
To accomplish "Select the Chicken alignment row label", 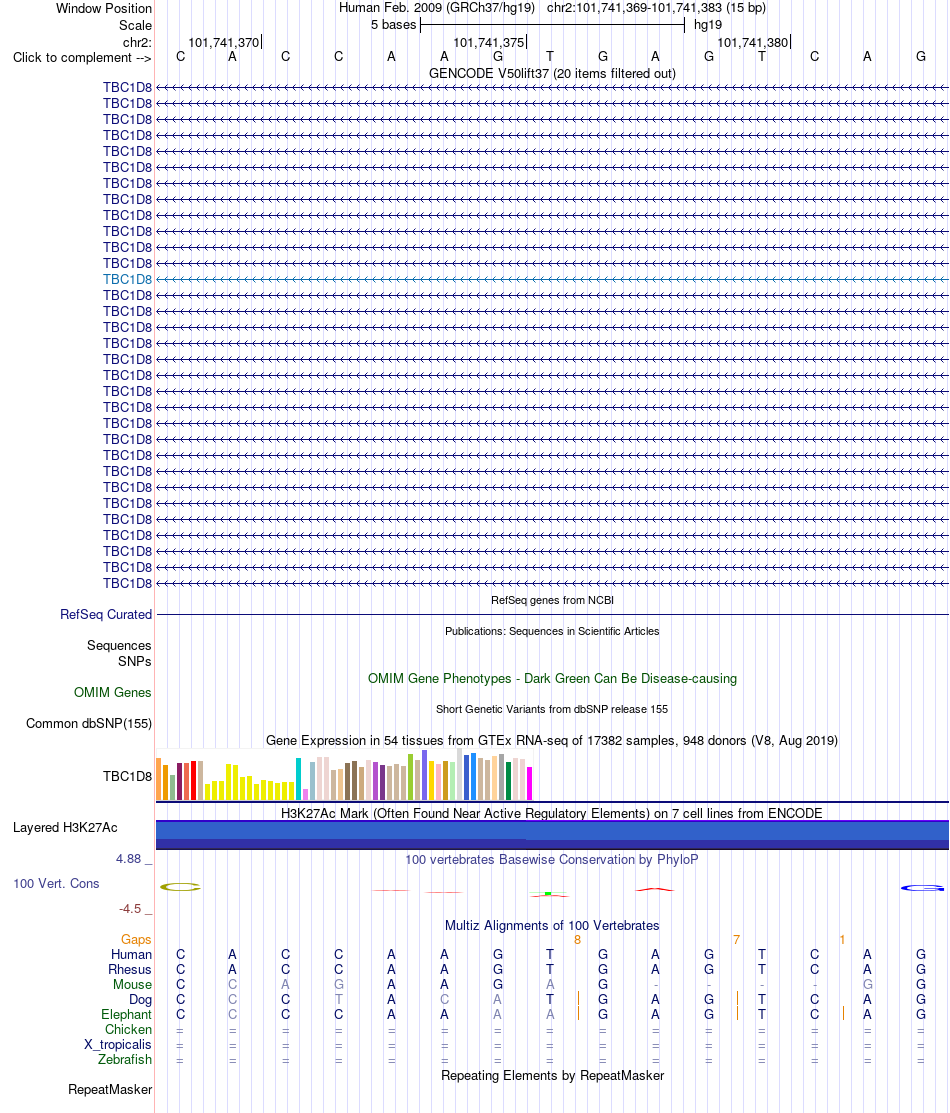I will (129, 1029).
